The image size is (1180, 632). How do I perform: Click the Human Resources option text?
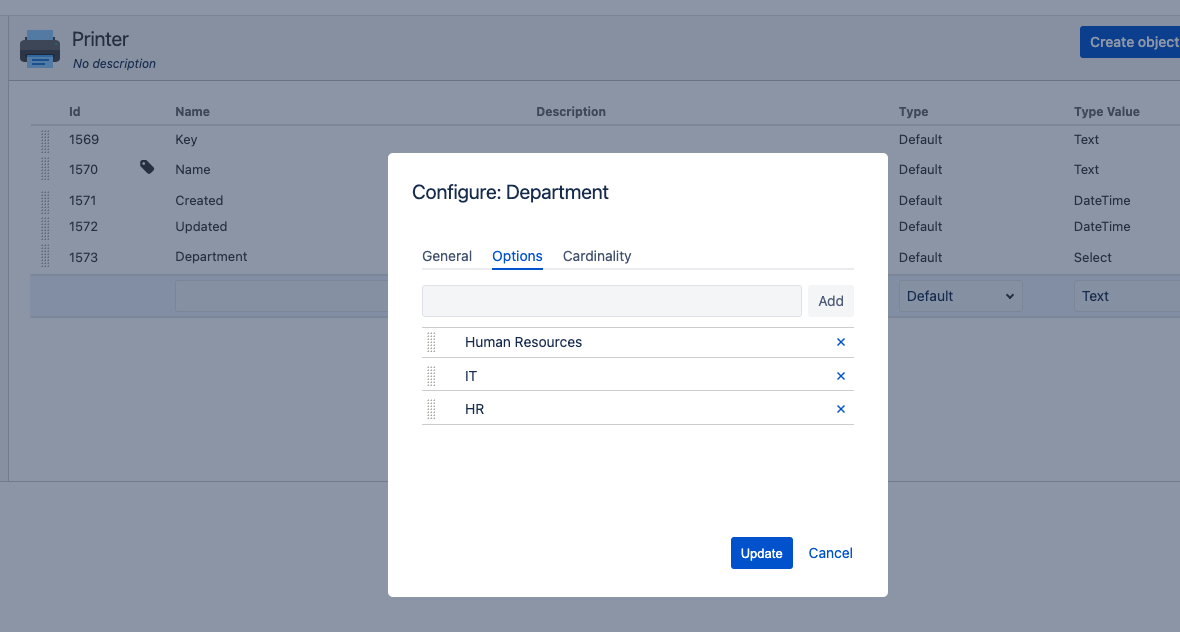523,342
